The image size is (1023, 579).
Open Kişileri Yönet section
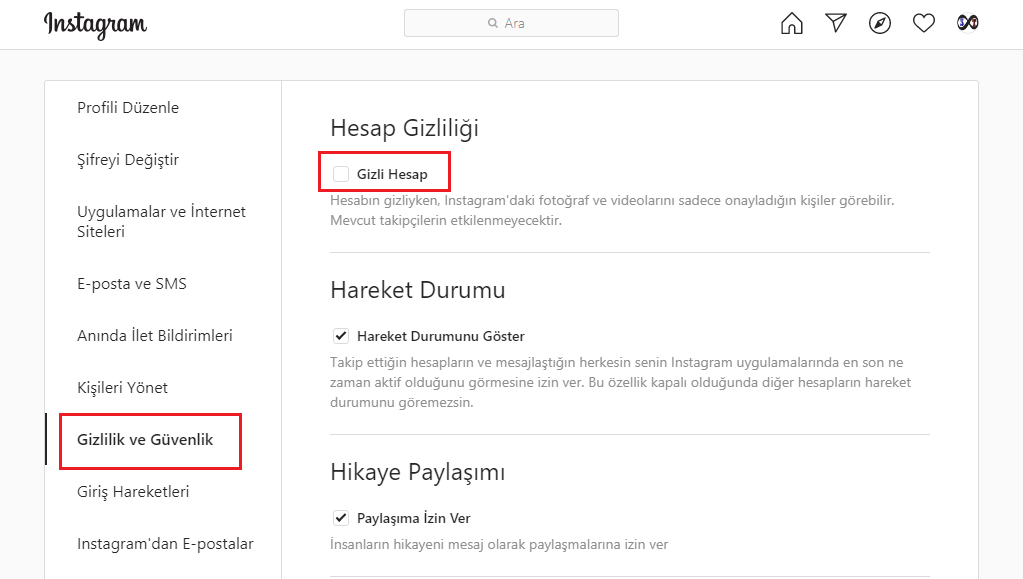tap(123, 388)
